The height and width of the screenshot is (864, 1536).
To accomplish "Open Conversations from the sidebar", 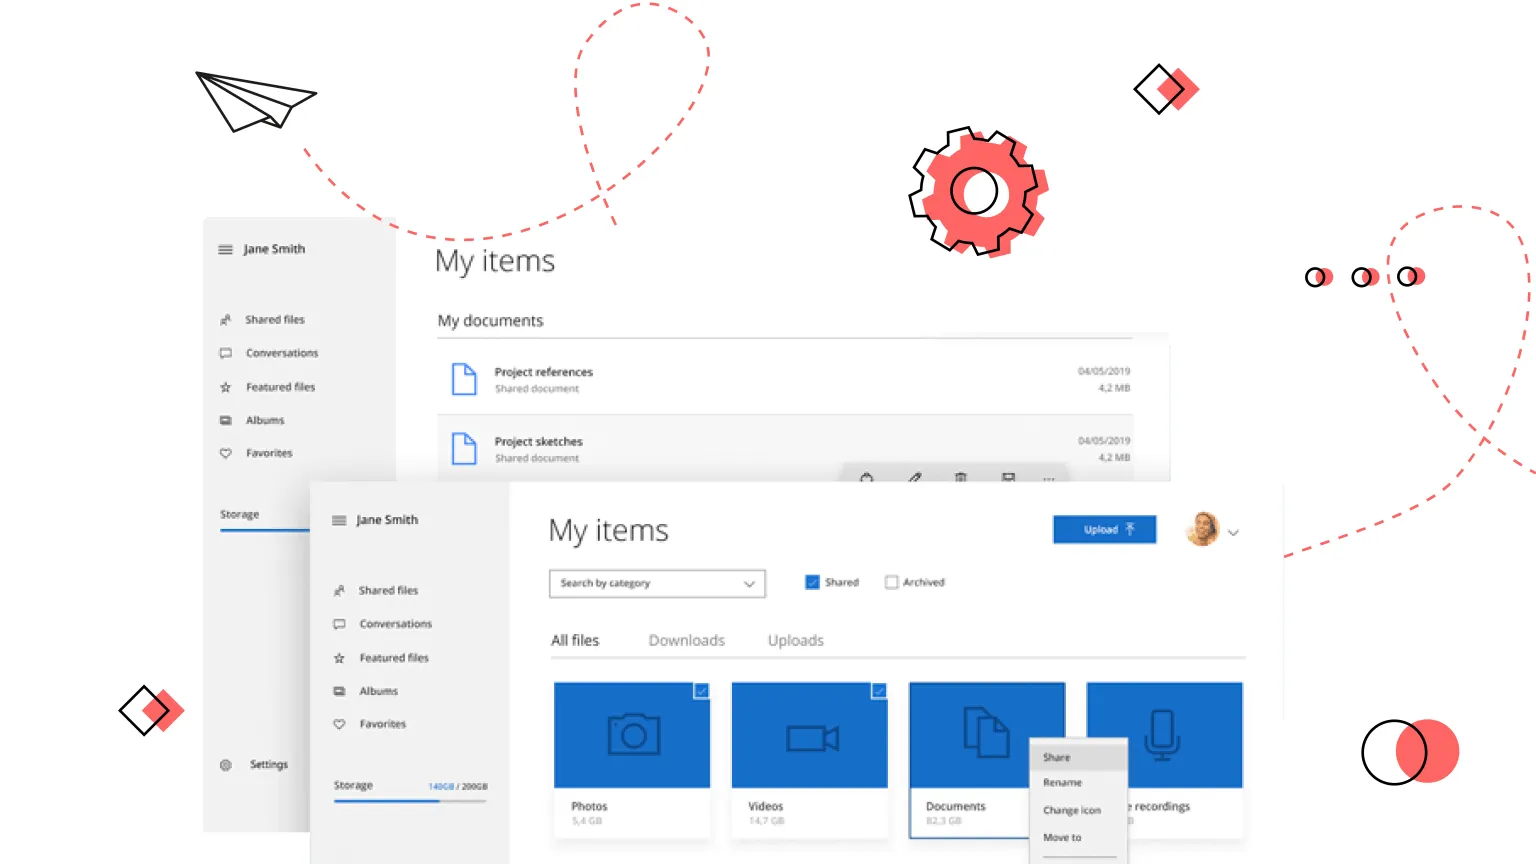I will click(341, 623).
